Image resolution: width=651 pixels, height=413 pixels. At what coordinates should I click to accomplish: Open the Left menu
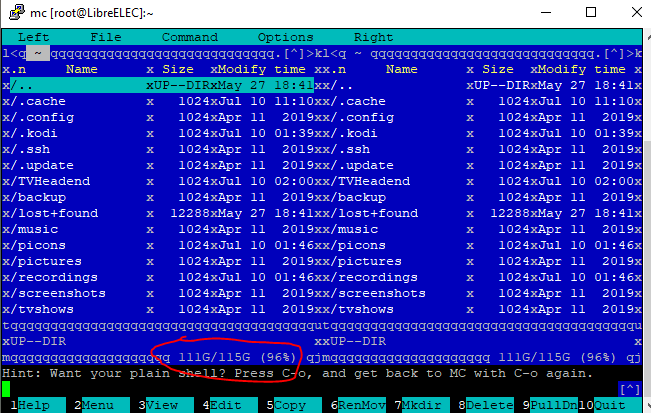33,37
